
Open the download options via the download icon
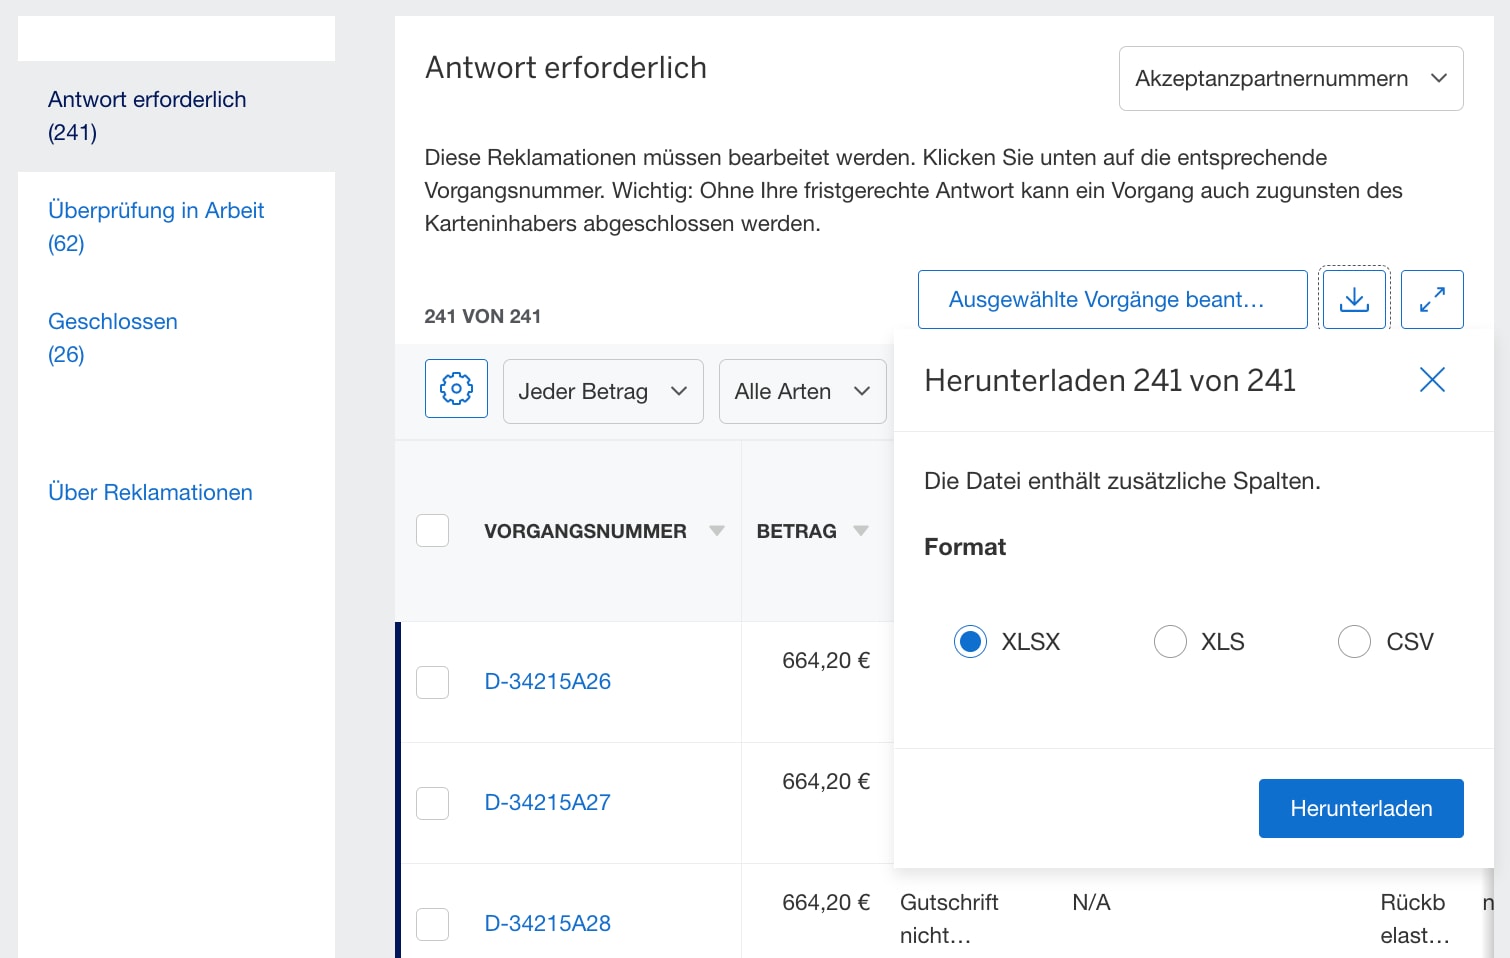(1354, 299)
